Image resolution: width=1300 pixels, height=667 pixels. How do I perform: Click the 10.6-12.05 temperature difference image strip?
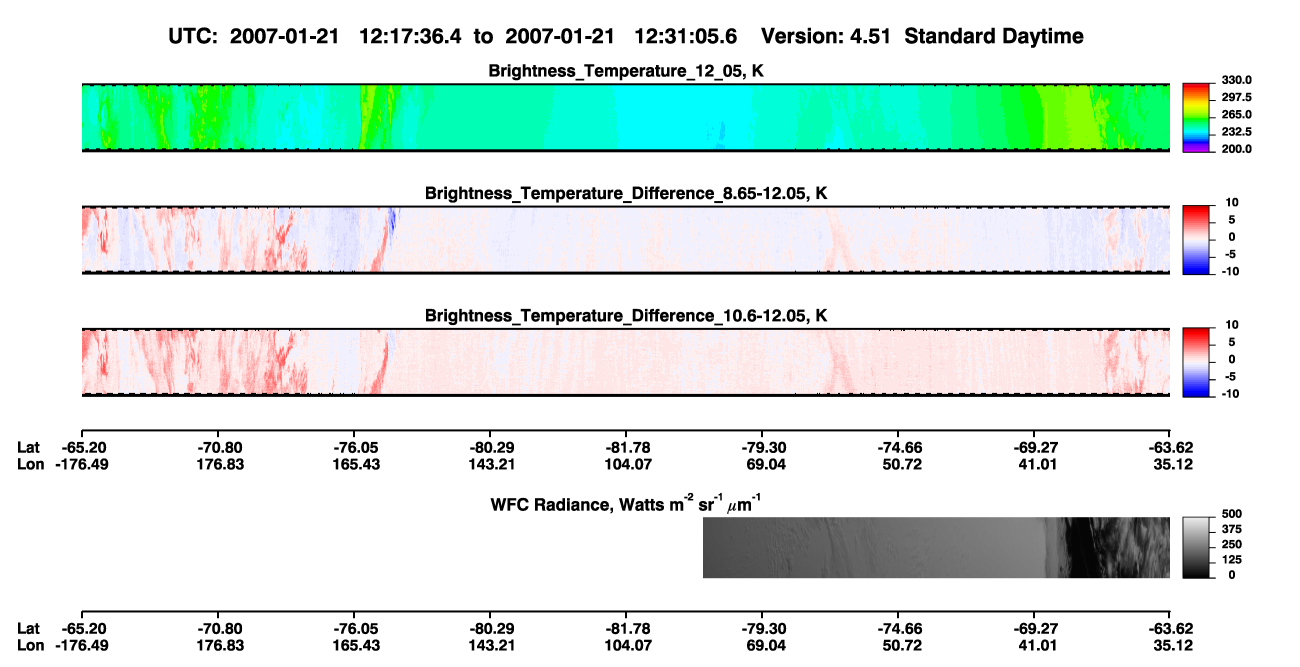(626, 363)
